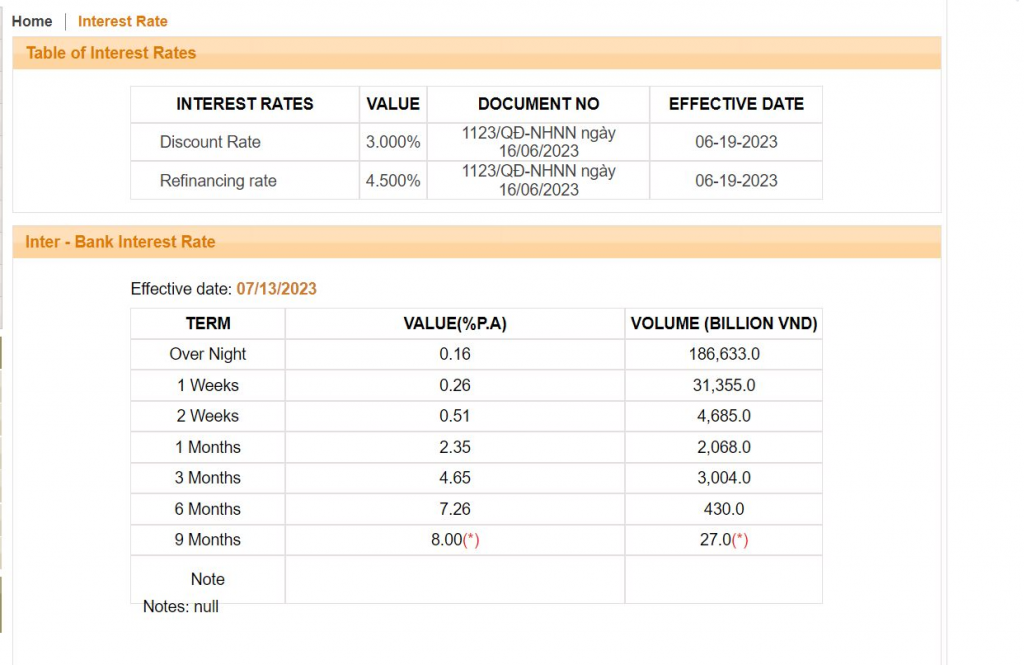This screenshot has height=665, width=1024.
Task: Click the Discount Rate row label
Action: point(210,142)
